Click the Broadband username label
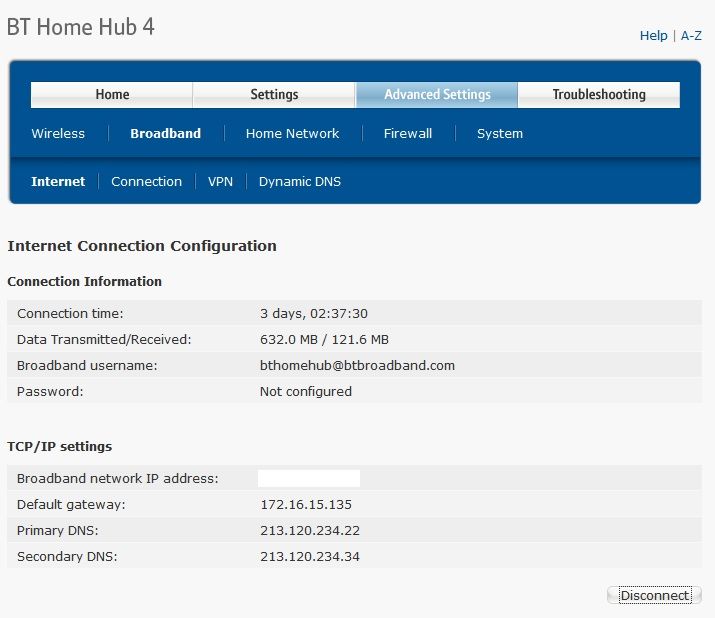 87,365
